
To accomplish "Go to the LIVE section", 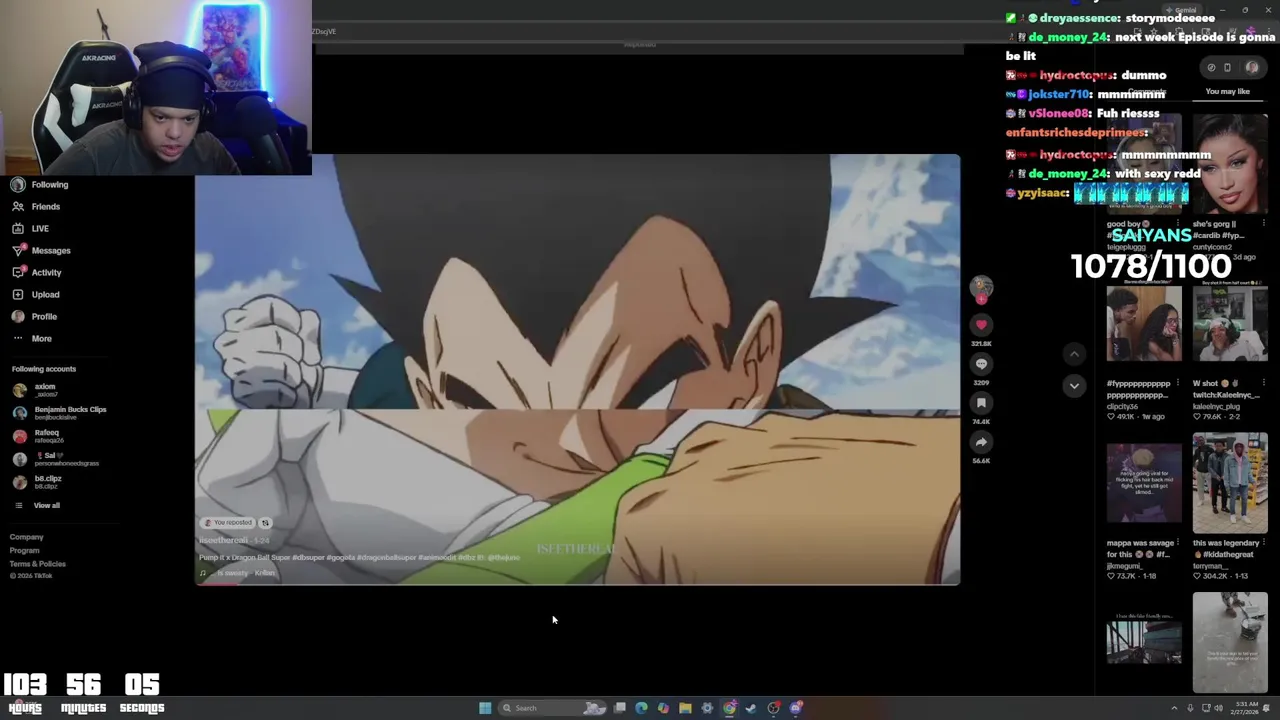I will pyautogui.click(x=31, y=228).
